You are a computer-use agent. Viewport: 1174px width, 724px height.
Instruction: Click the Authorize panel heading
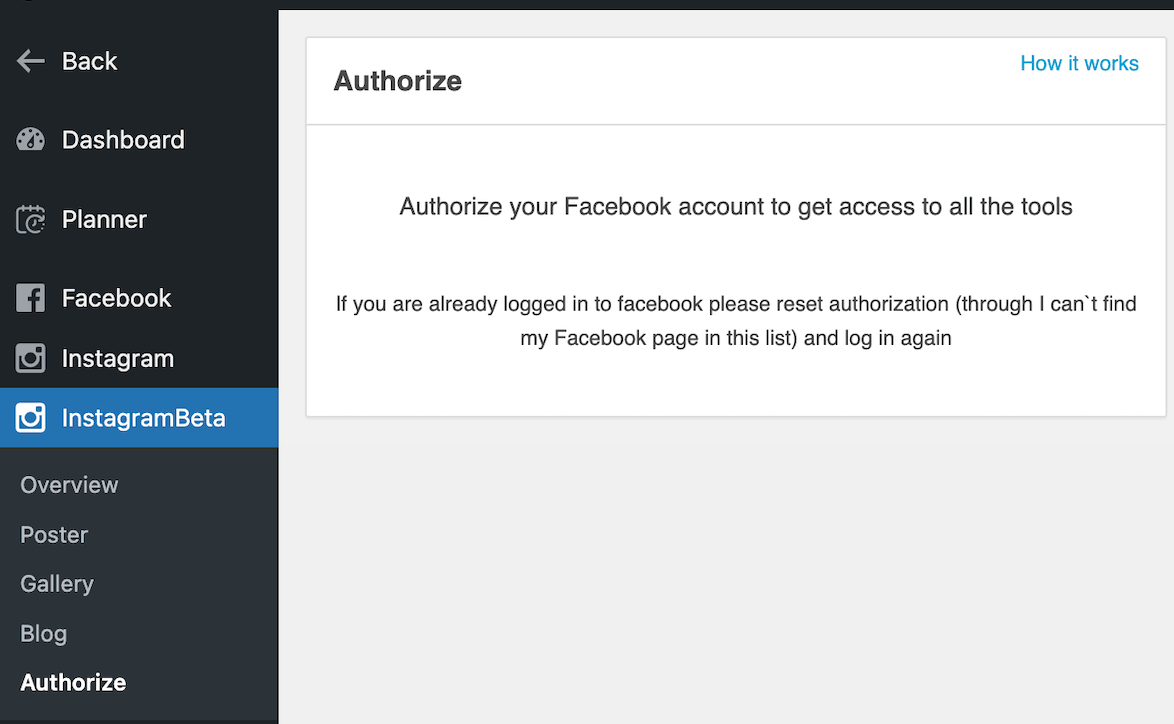click(x=398, y=81)
